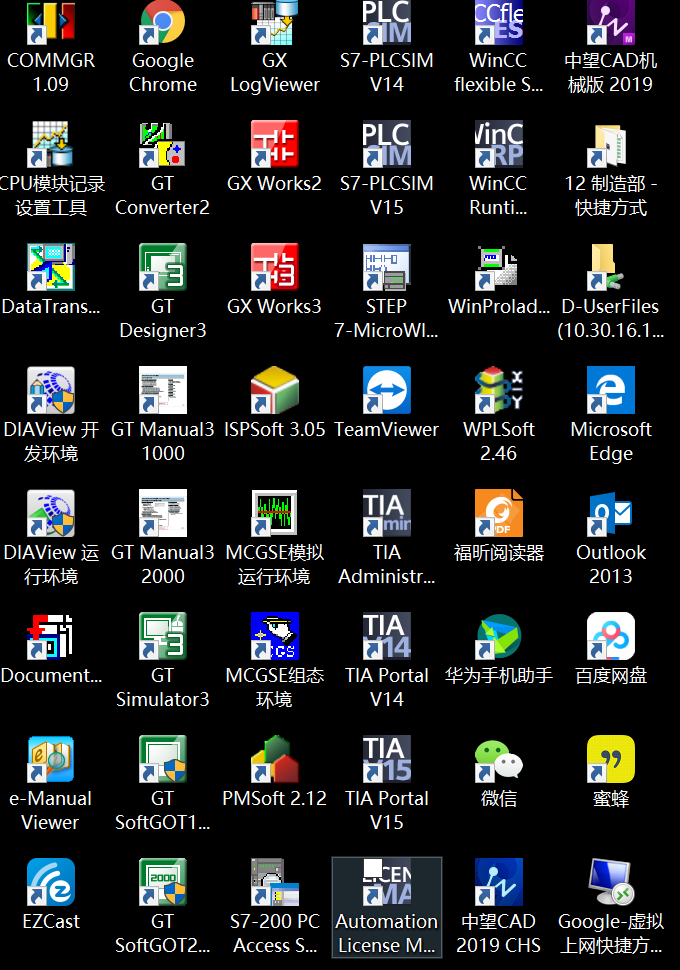Screen dimensions: 680x970
Task: Click the TIA Portal V15 icon
Action: coord(386,760)
